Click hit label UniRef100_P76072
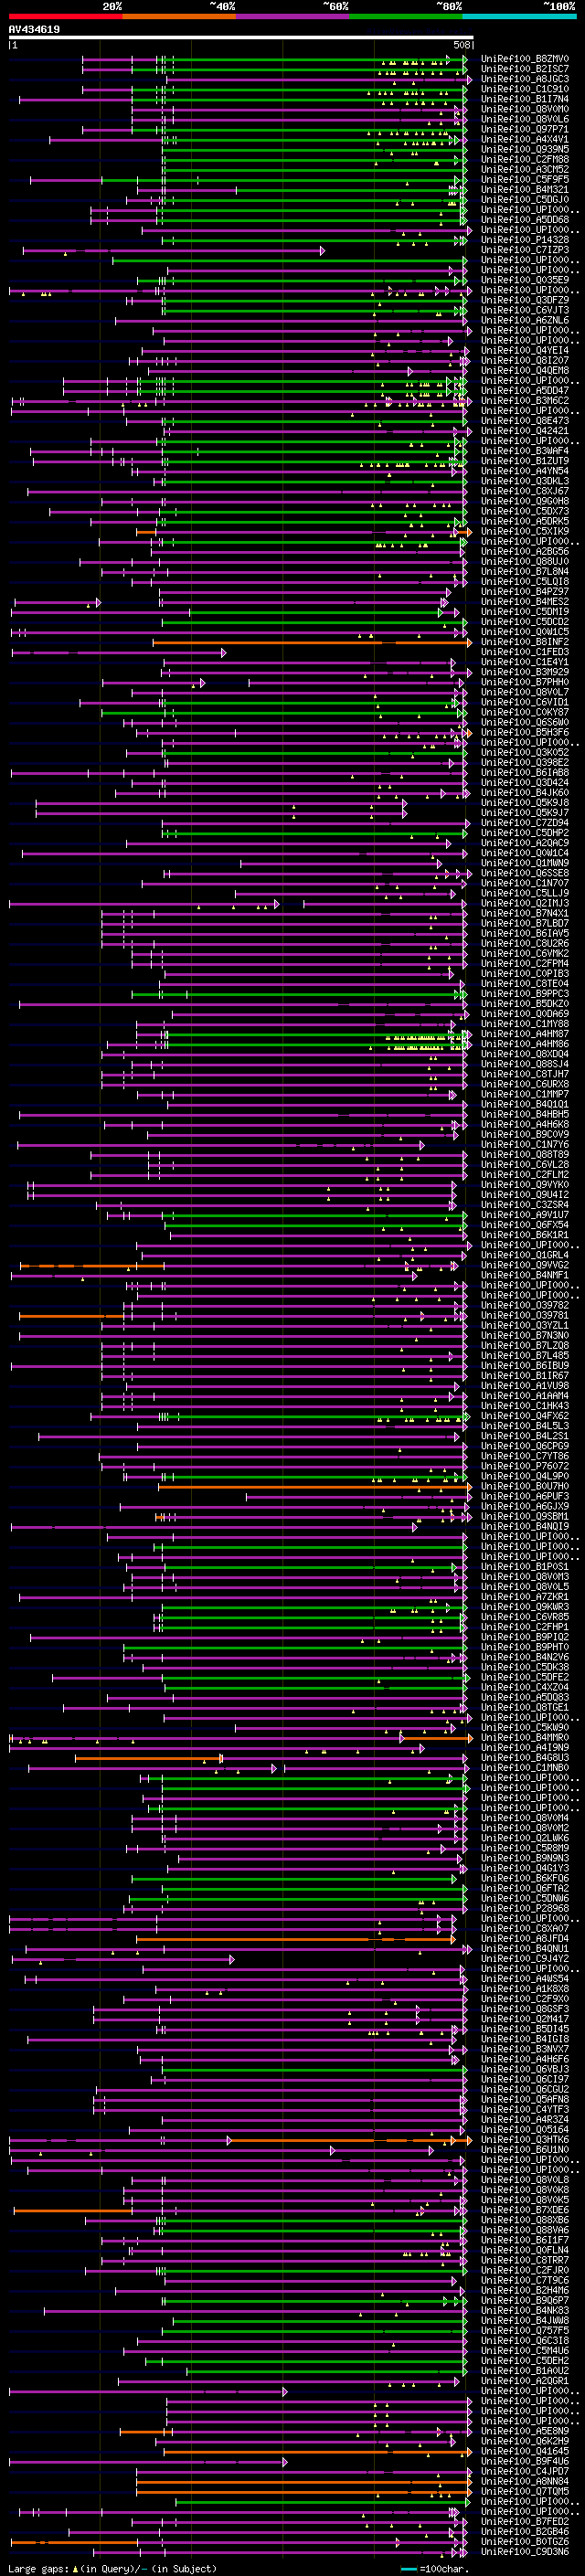Image resolution: width=585 pixels, height=2576 pixels. tap(524, 1466)
